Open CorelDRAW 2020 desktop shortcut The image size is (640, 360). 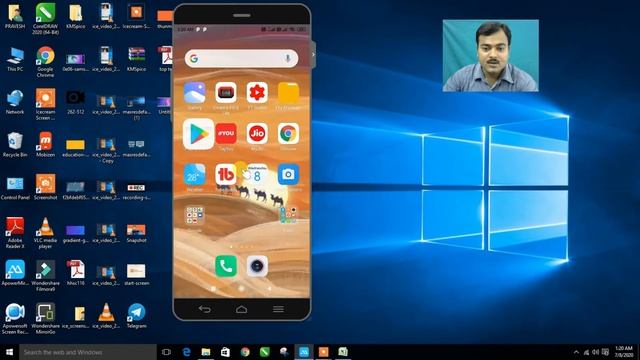[45, 18]
